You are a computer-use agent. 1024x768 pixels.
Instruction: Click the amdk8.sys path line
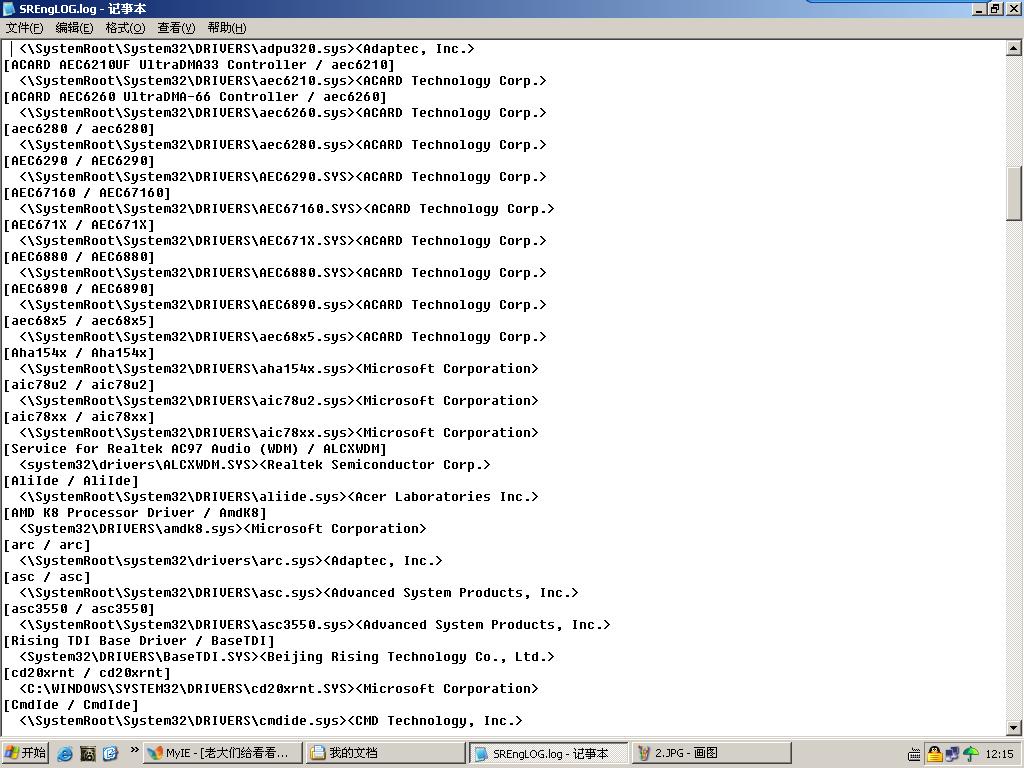pyautogui.click(x=223, y=528)
